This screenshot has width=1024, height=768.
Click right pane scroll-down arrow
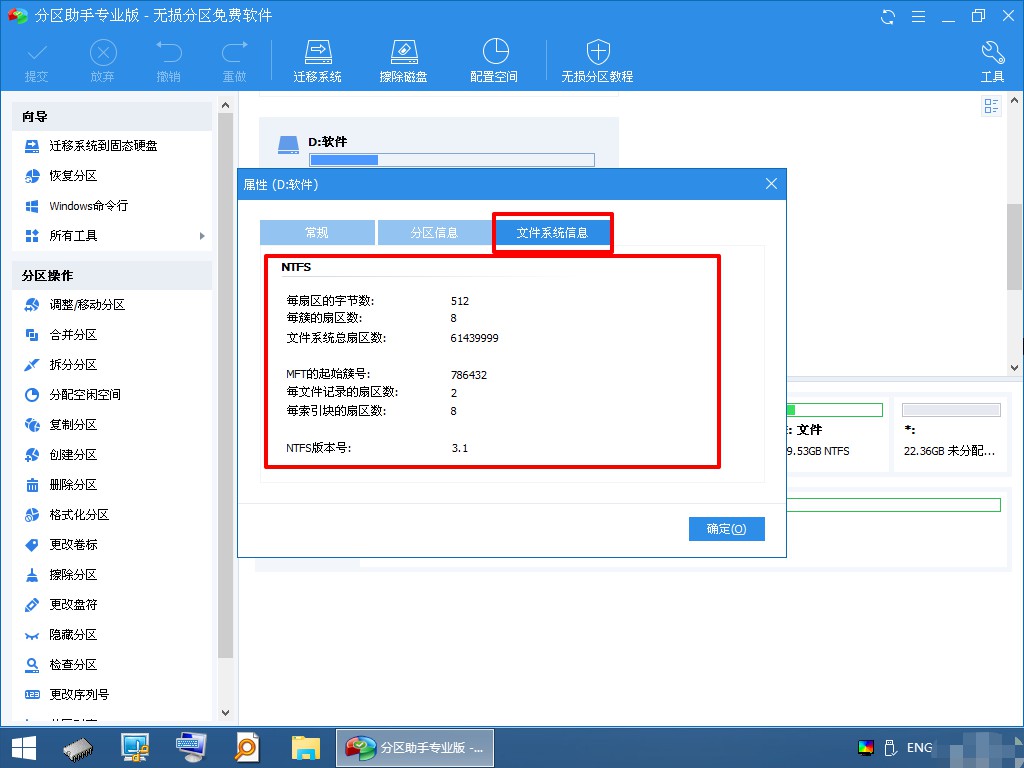1014,368
